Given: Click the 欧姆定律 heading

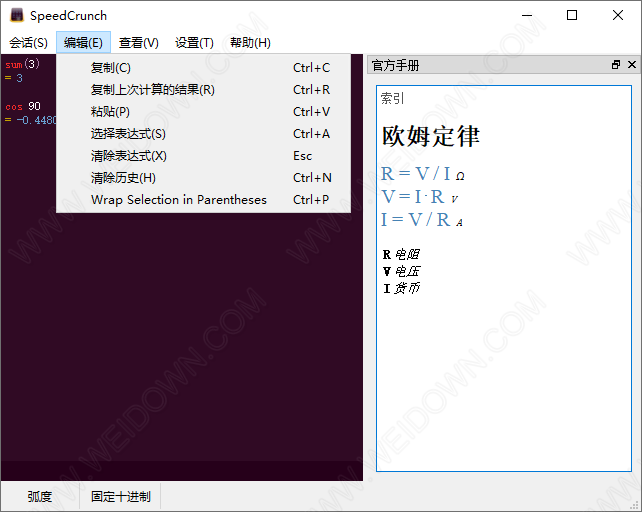Looking at the screenshot, I should pyautogui.click(x=430, y=136).
